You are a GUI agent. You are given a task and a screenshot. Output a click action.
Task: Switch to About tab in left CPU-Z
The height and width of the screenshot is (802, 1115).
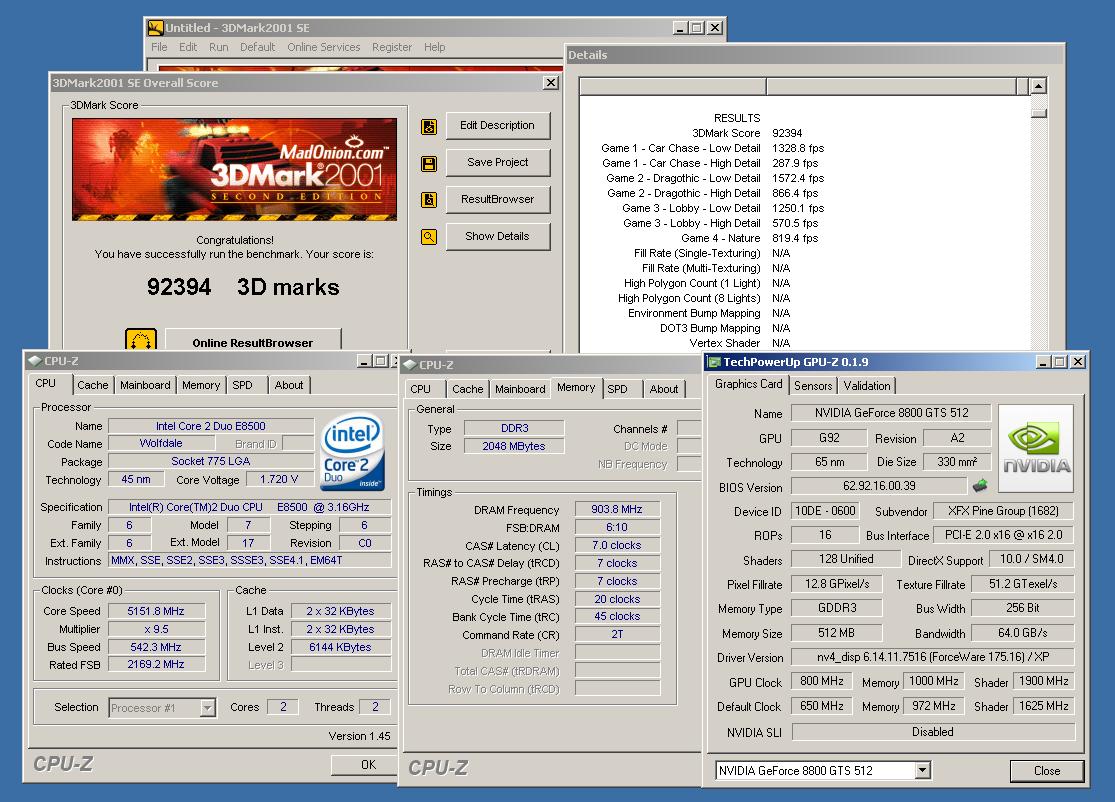click(x=289, y=385)
